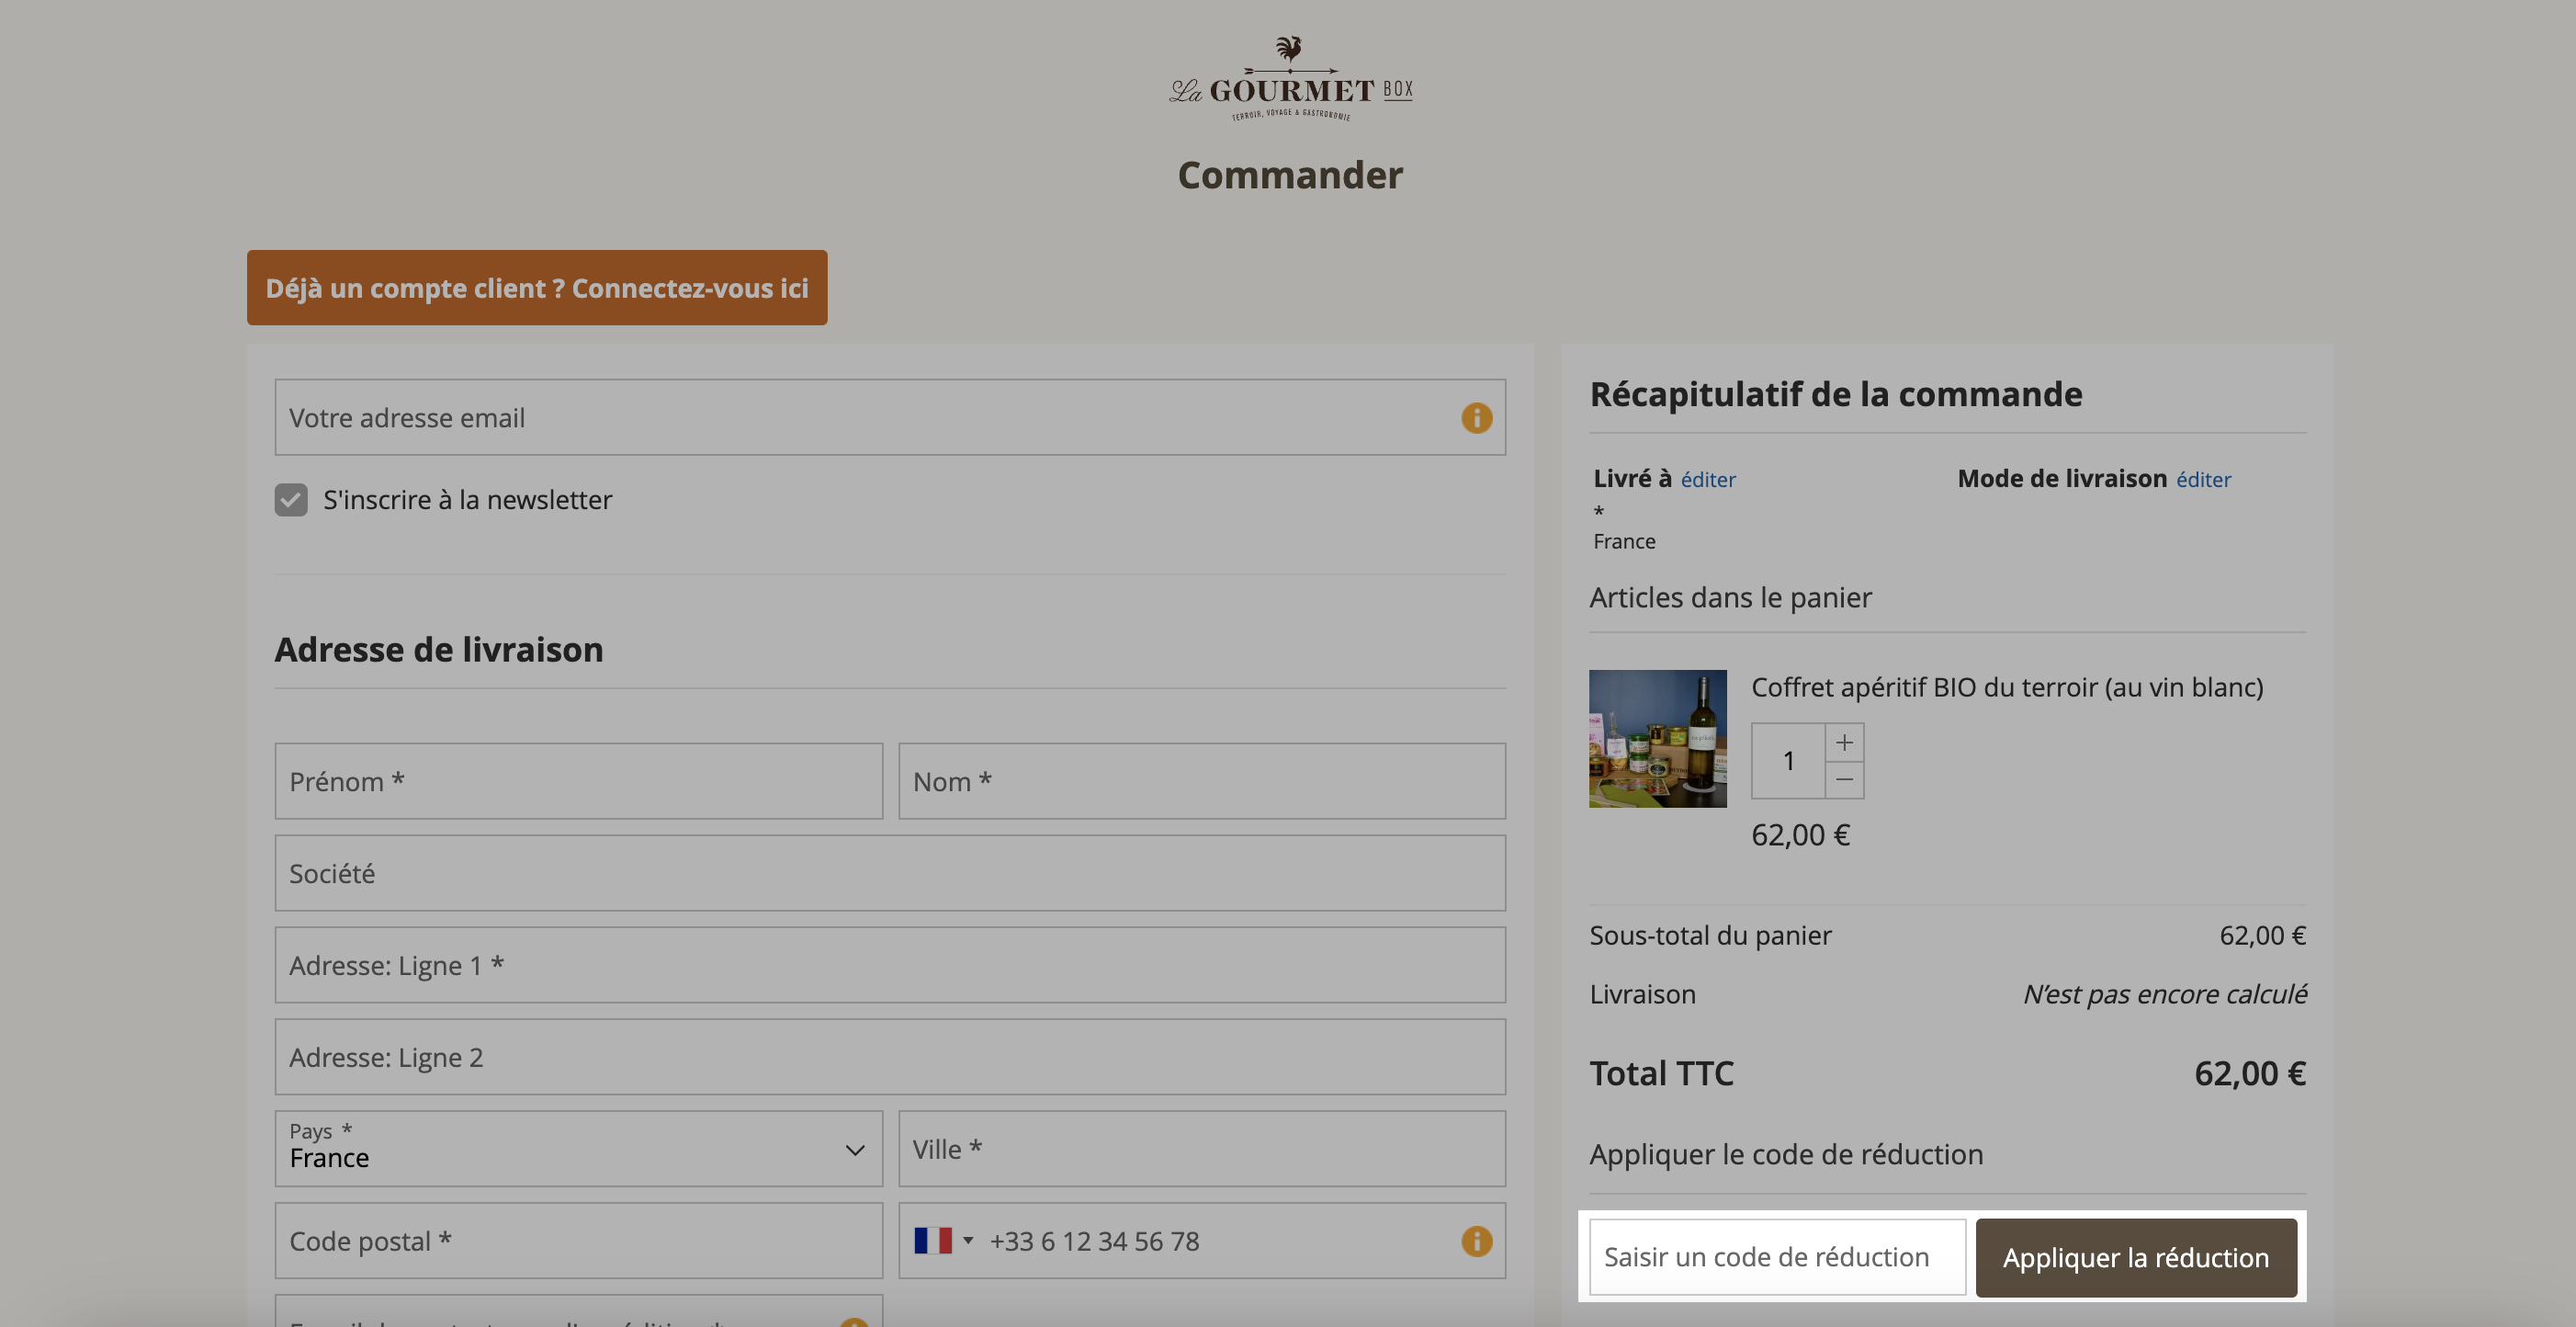Click the Votre adresse email field

tap(890, 417)
